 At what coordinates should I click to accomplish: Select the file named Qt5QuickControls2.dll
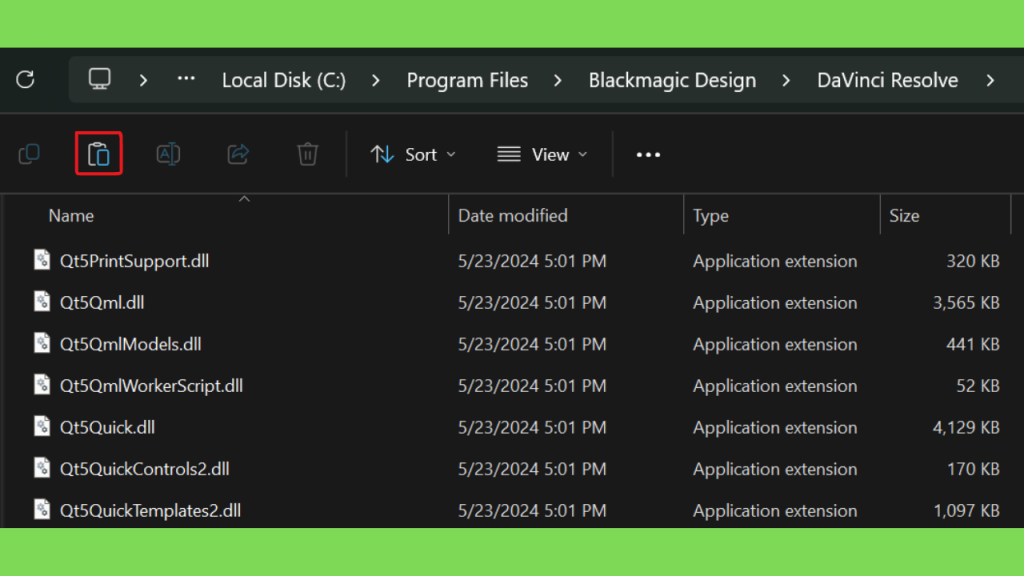144,469
